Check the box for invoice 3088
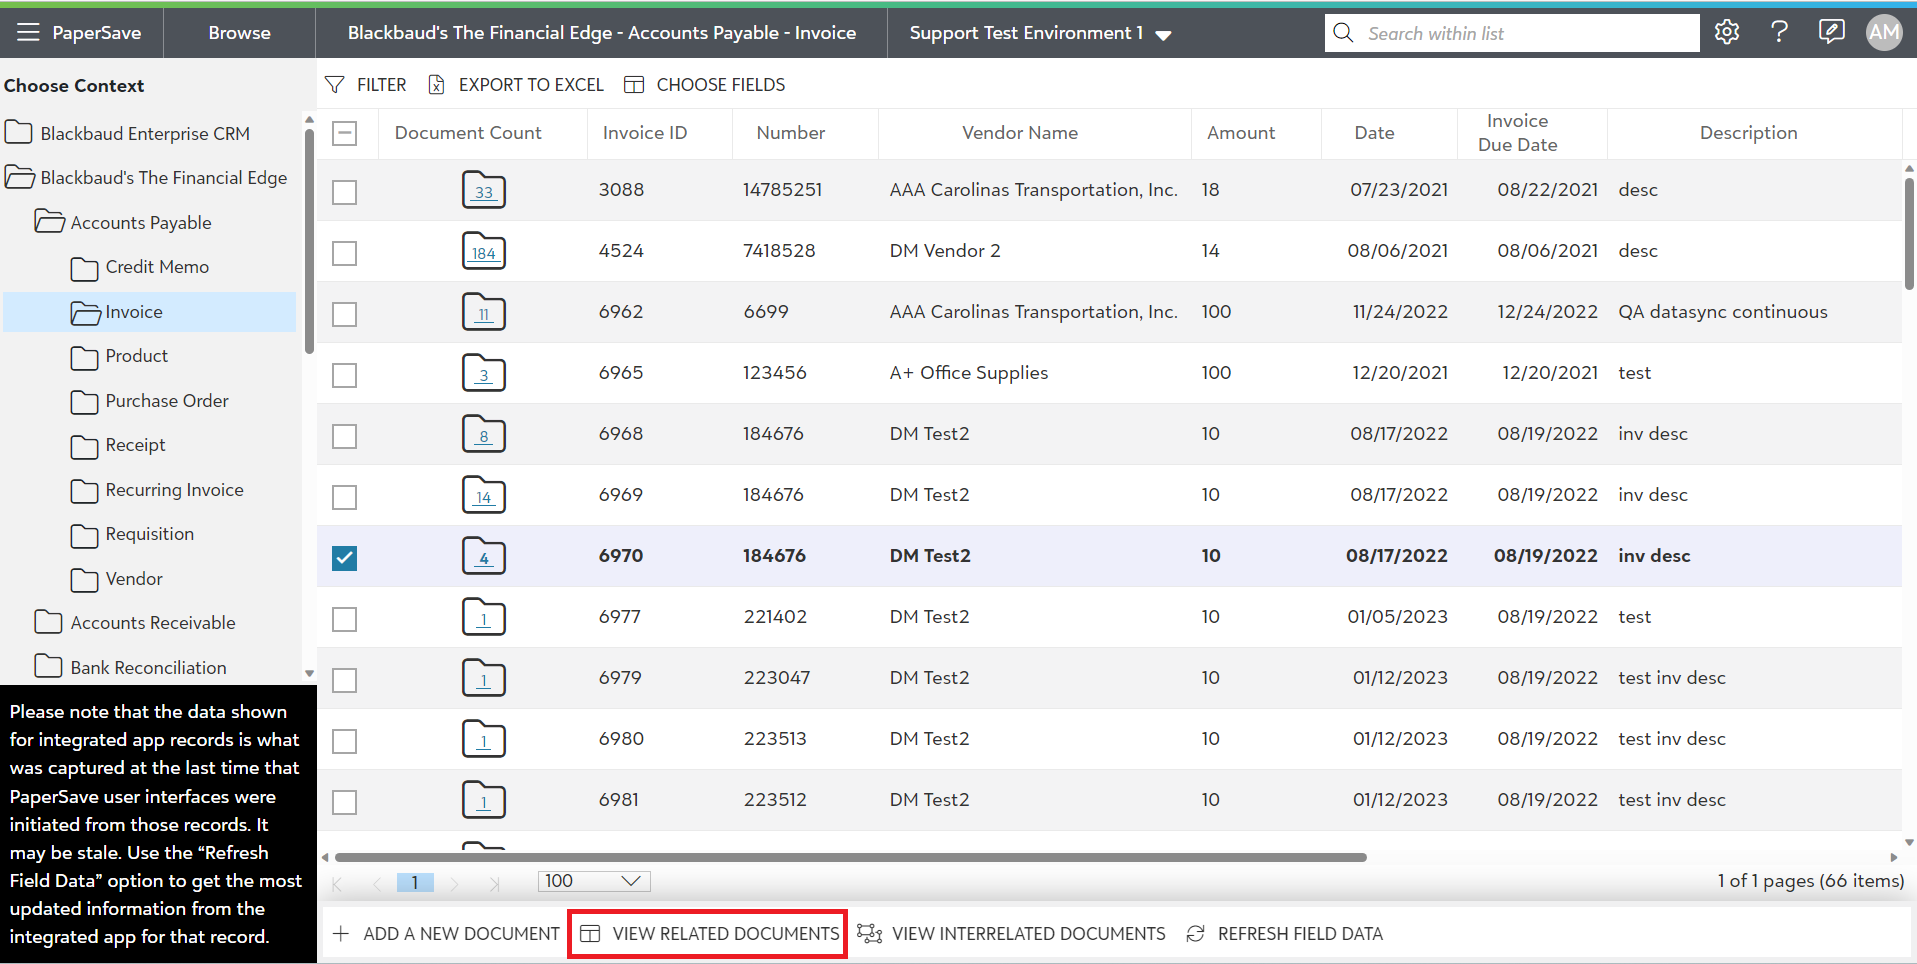Screen dimensions: 1917x964 click(345, 191)
